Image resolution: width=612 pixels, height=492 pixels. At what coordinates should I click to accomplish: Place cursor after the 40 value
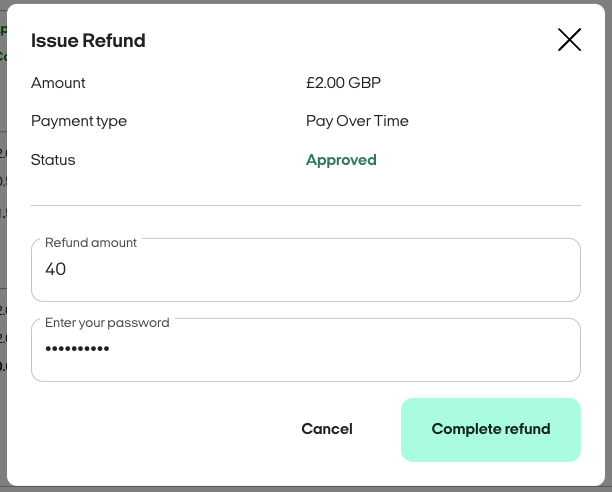tap(68, 269)
